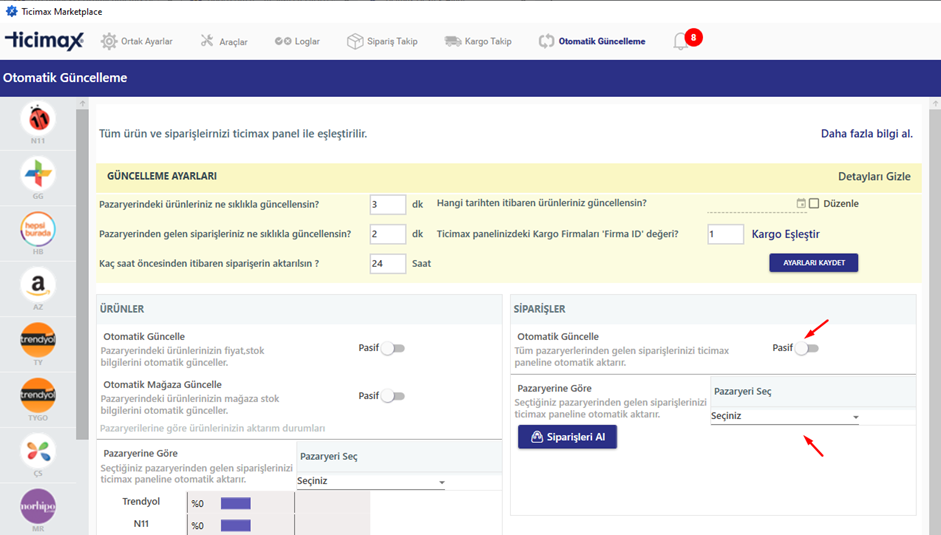The height and width of the screenshot is (535, 941).
Task: Toggle Ürünler Otomatik Güncelle switch
Action: [x=393, y=348]
